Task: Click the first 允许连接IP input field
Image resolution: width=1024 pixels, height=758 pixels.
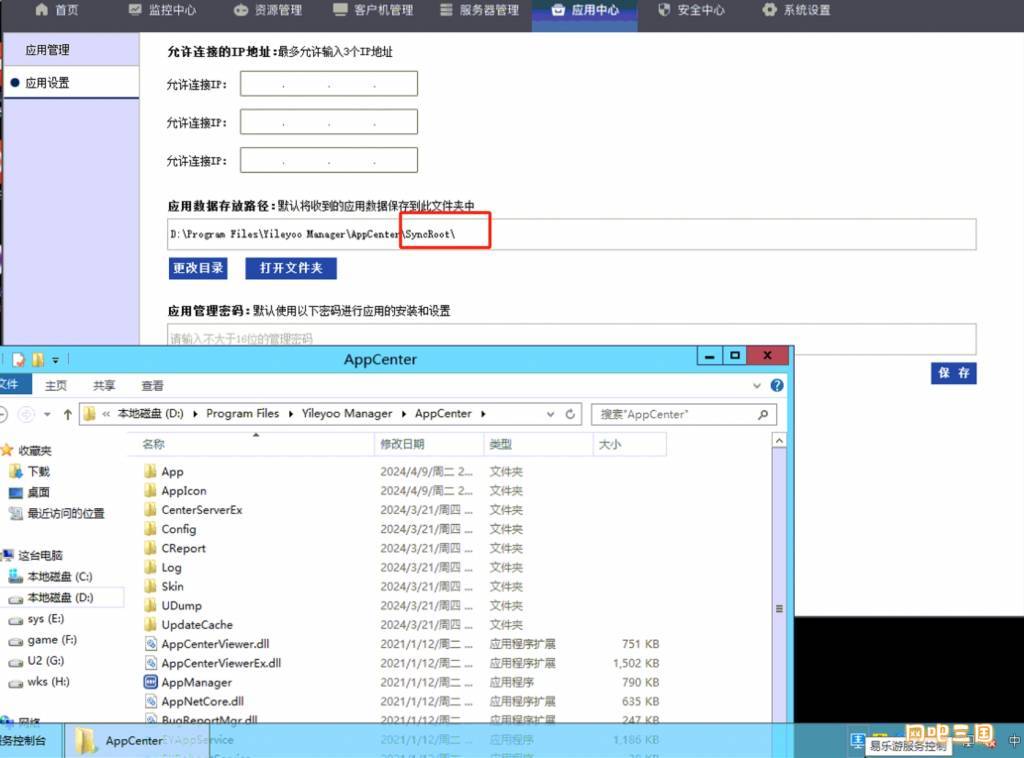Action: pos(328,84)
